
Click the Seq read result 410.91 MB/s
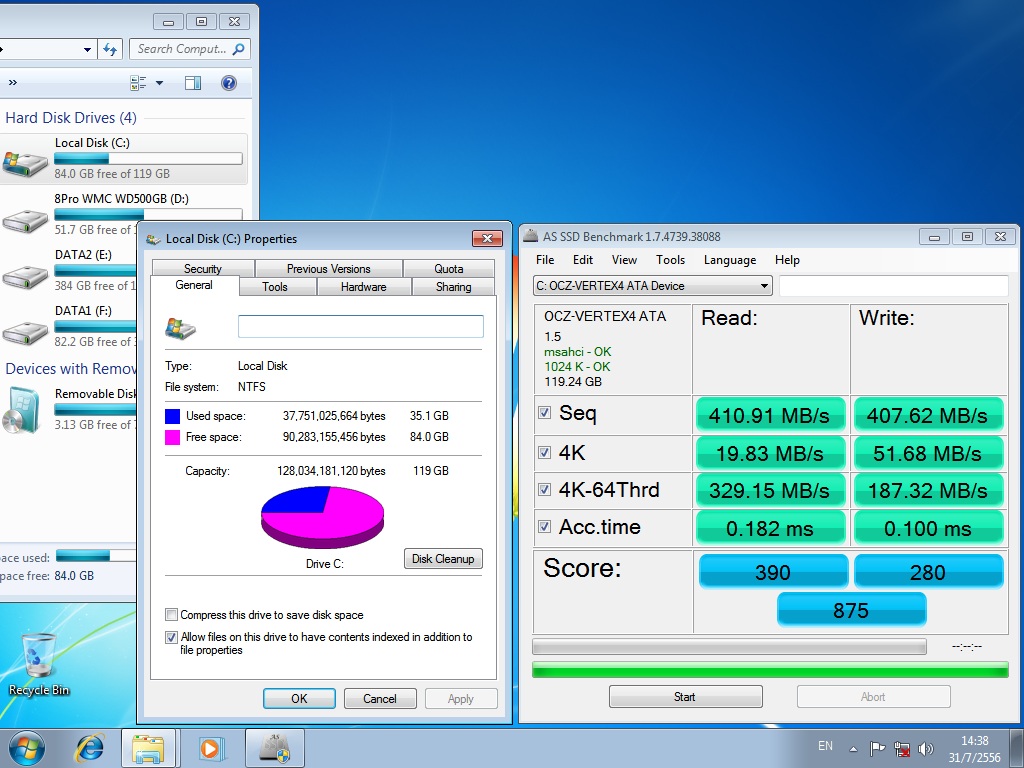[770, 415]
